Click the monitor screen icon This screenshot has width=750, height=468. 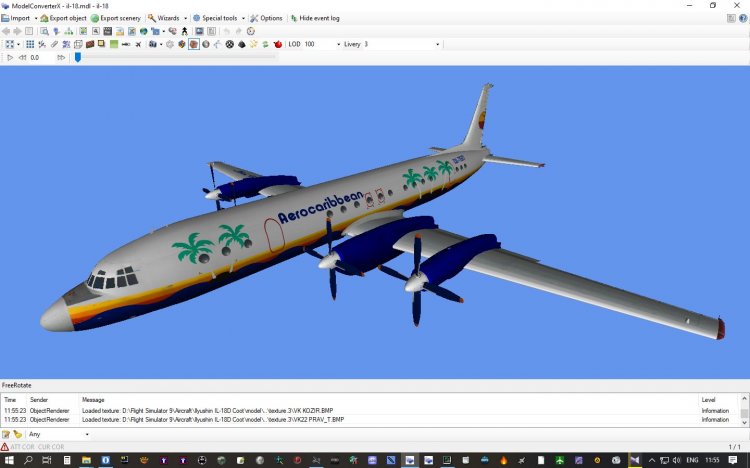pos(199,31)
